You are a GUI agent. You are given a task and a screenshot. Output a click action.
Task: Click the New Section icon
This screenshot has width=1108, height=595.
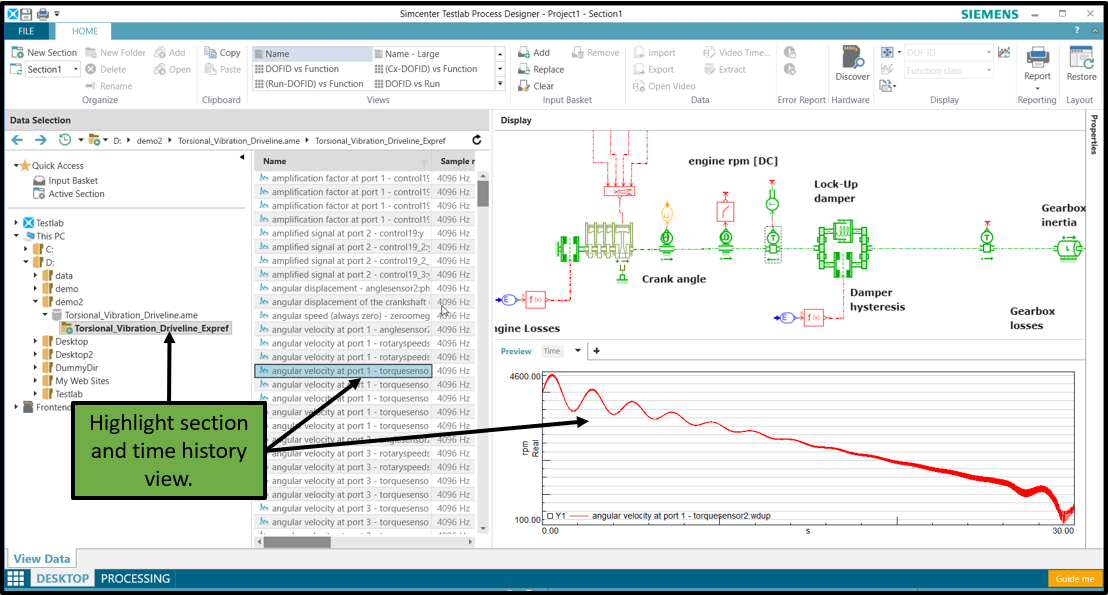coord(18,53)
